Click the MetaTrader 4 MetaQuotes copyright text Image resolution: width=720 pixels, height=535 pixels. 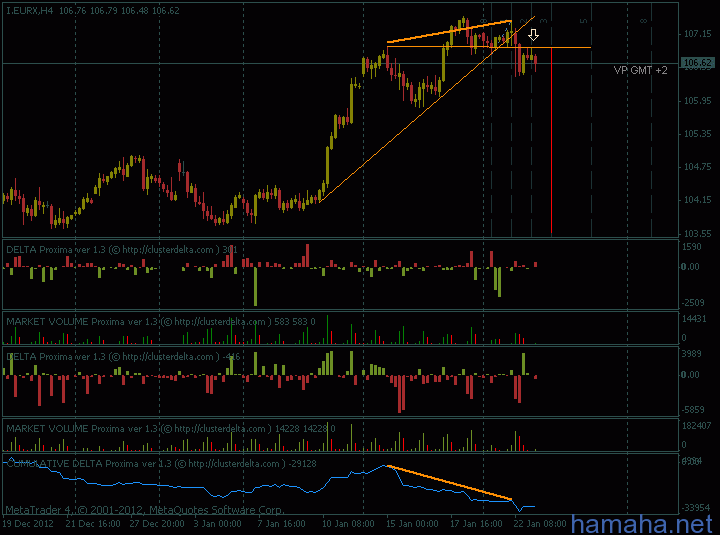145,510
